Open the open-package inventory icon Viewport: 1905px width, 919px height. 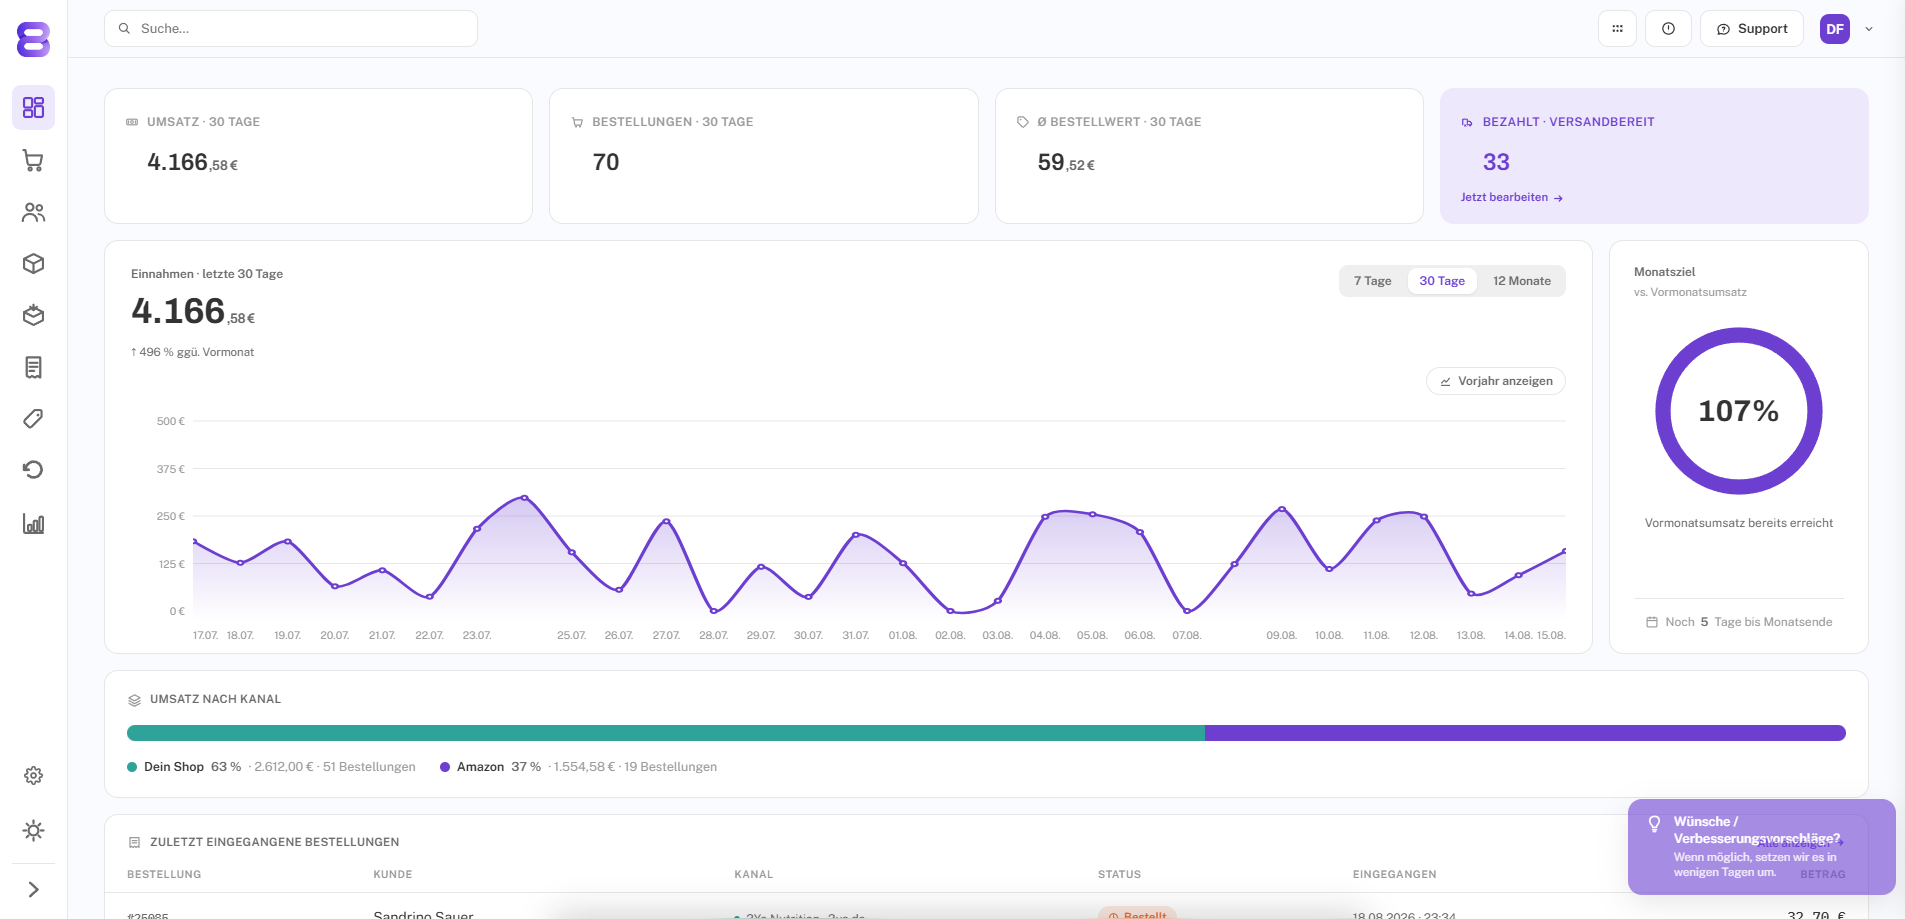coord(33,316)
